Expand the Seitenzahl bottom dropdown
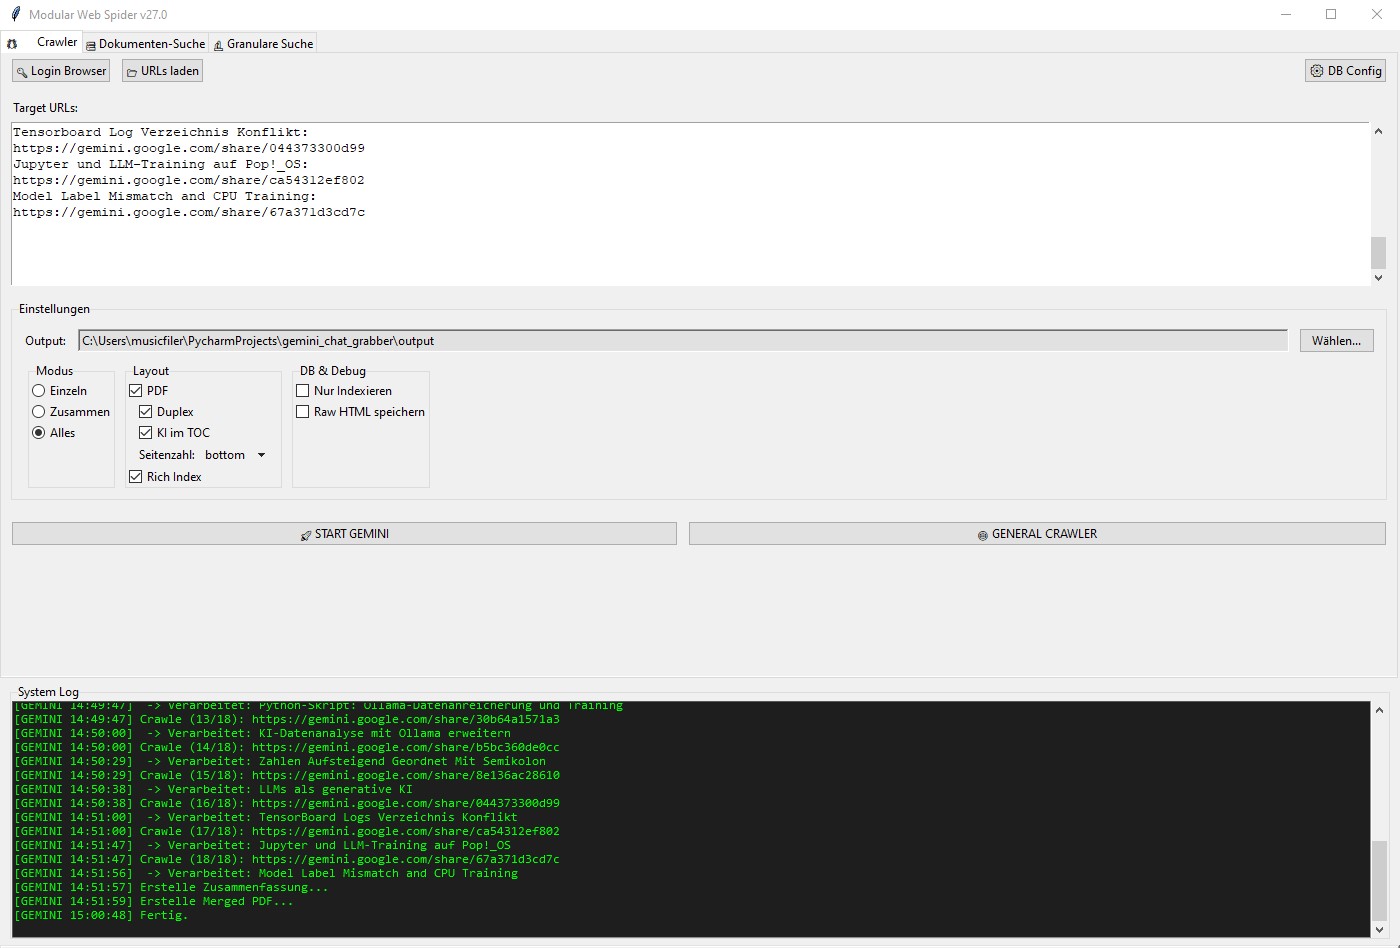Screen dimensions: 1400x948 pyautogui.click(x=236, y=455)
